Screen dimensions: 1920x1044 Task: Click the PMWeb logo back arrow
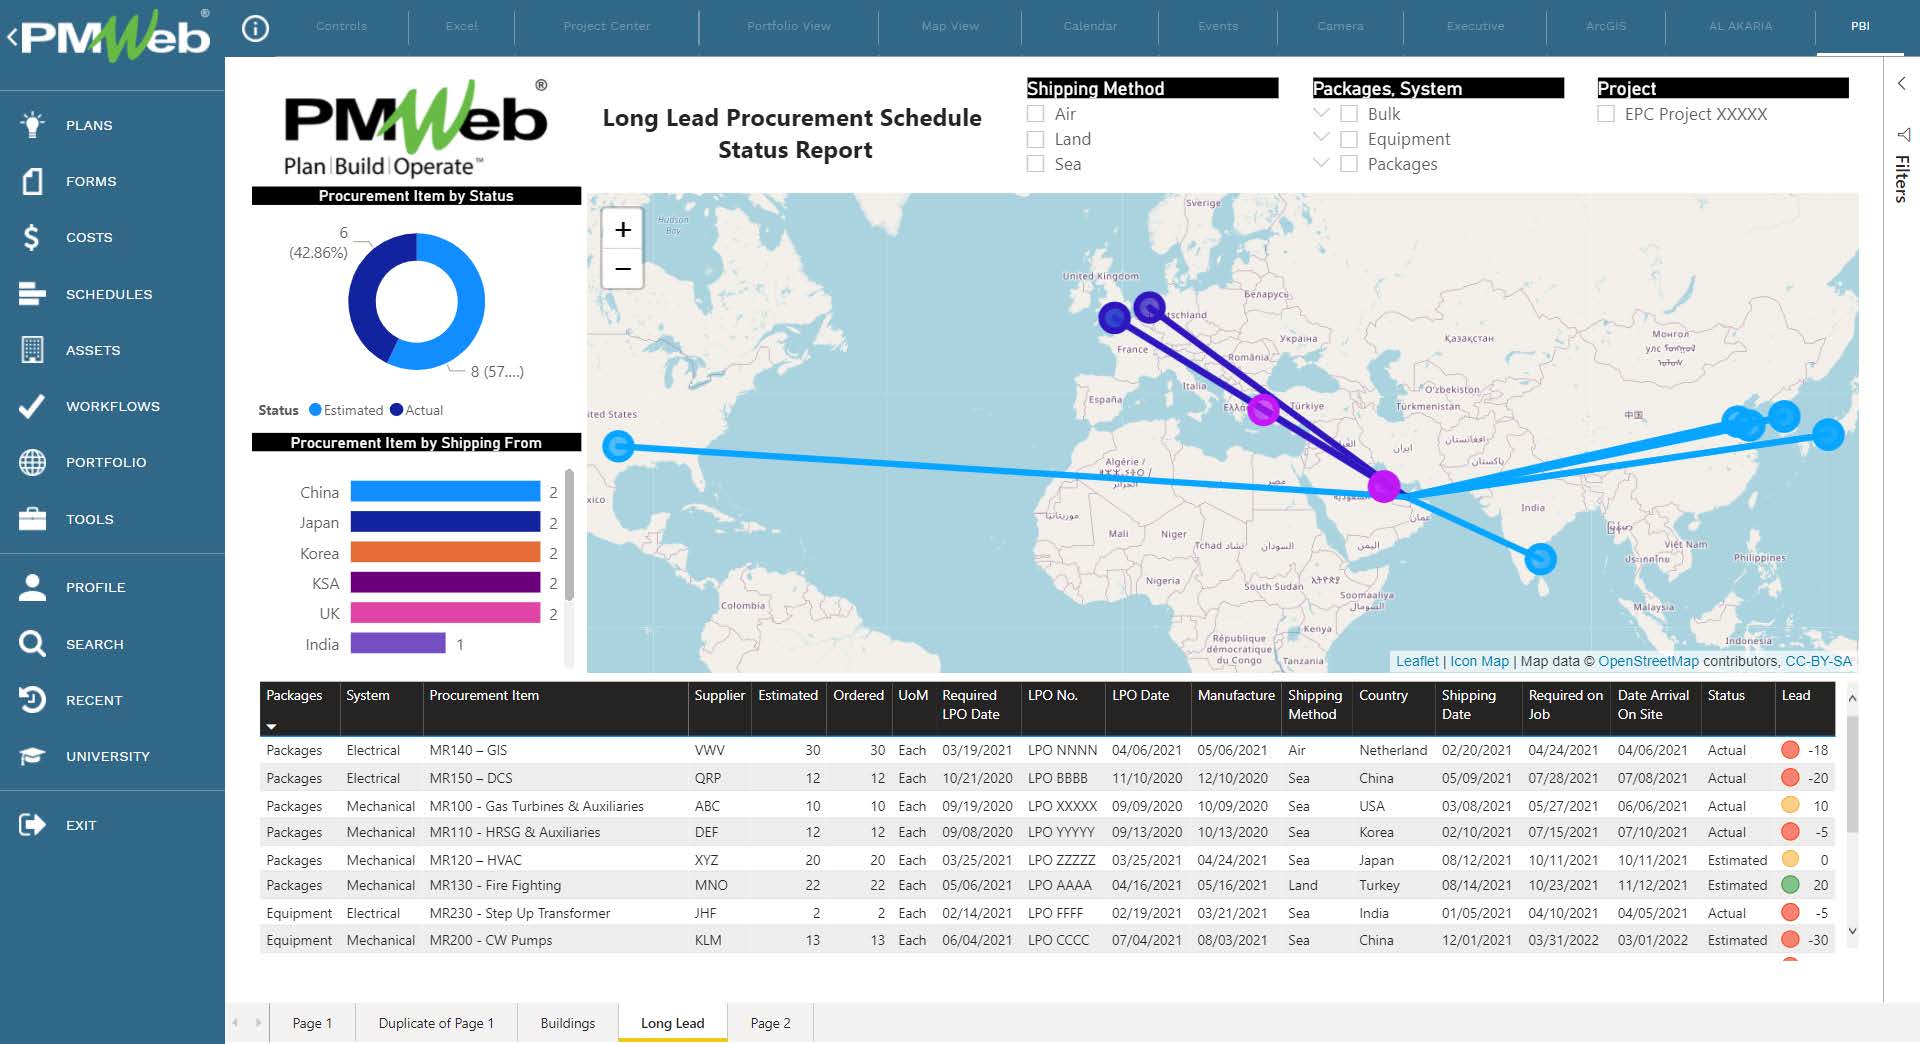(x=13, y=38)
